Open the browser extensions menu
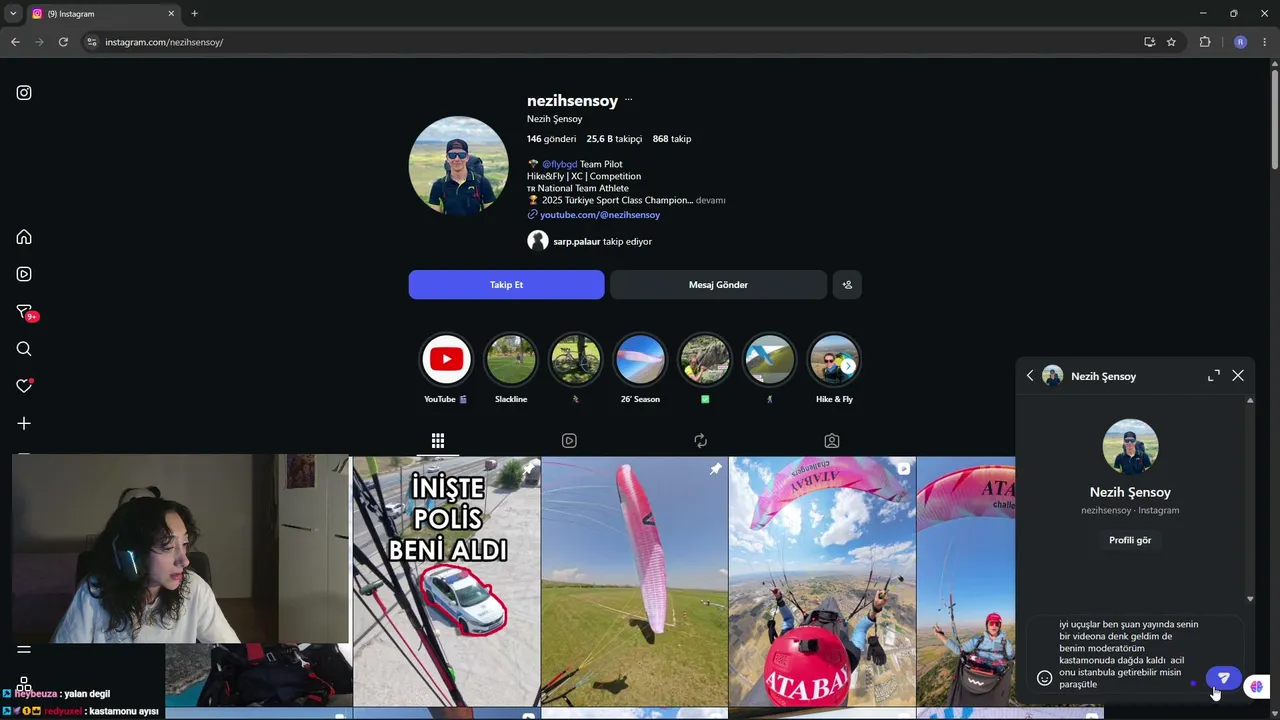This screenshot has width=1280, height=720. (1205, 42)
